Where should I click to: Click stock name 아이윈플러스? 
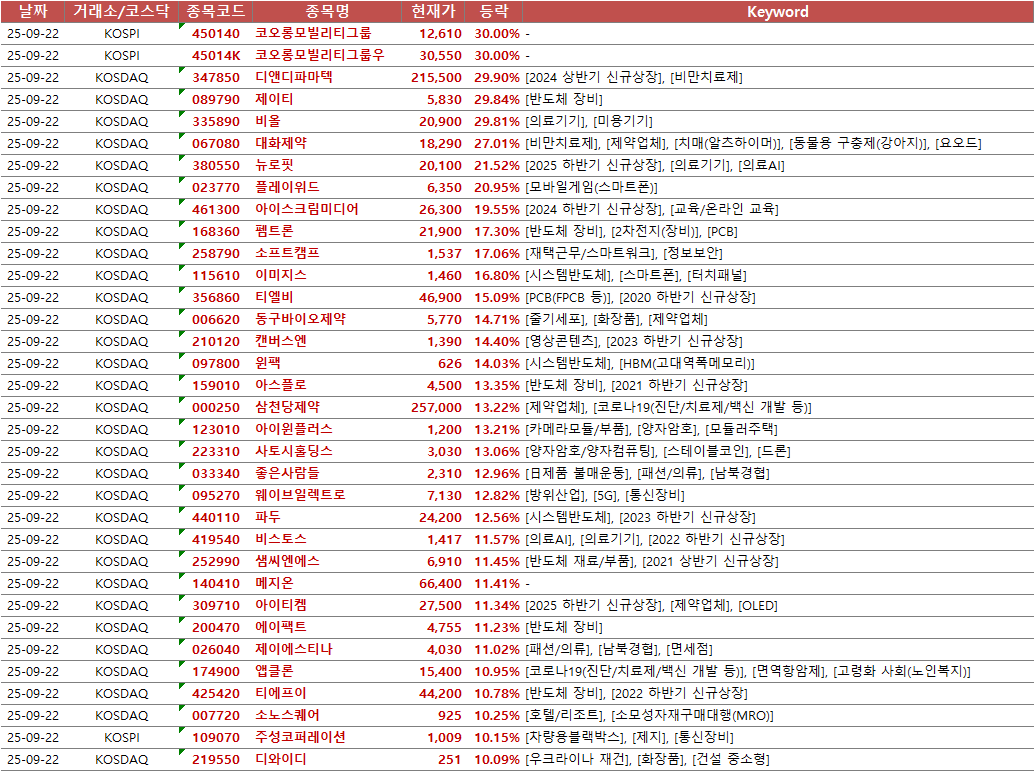[294, 429]
